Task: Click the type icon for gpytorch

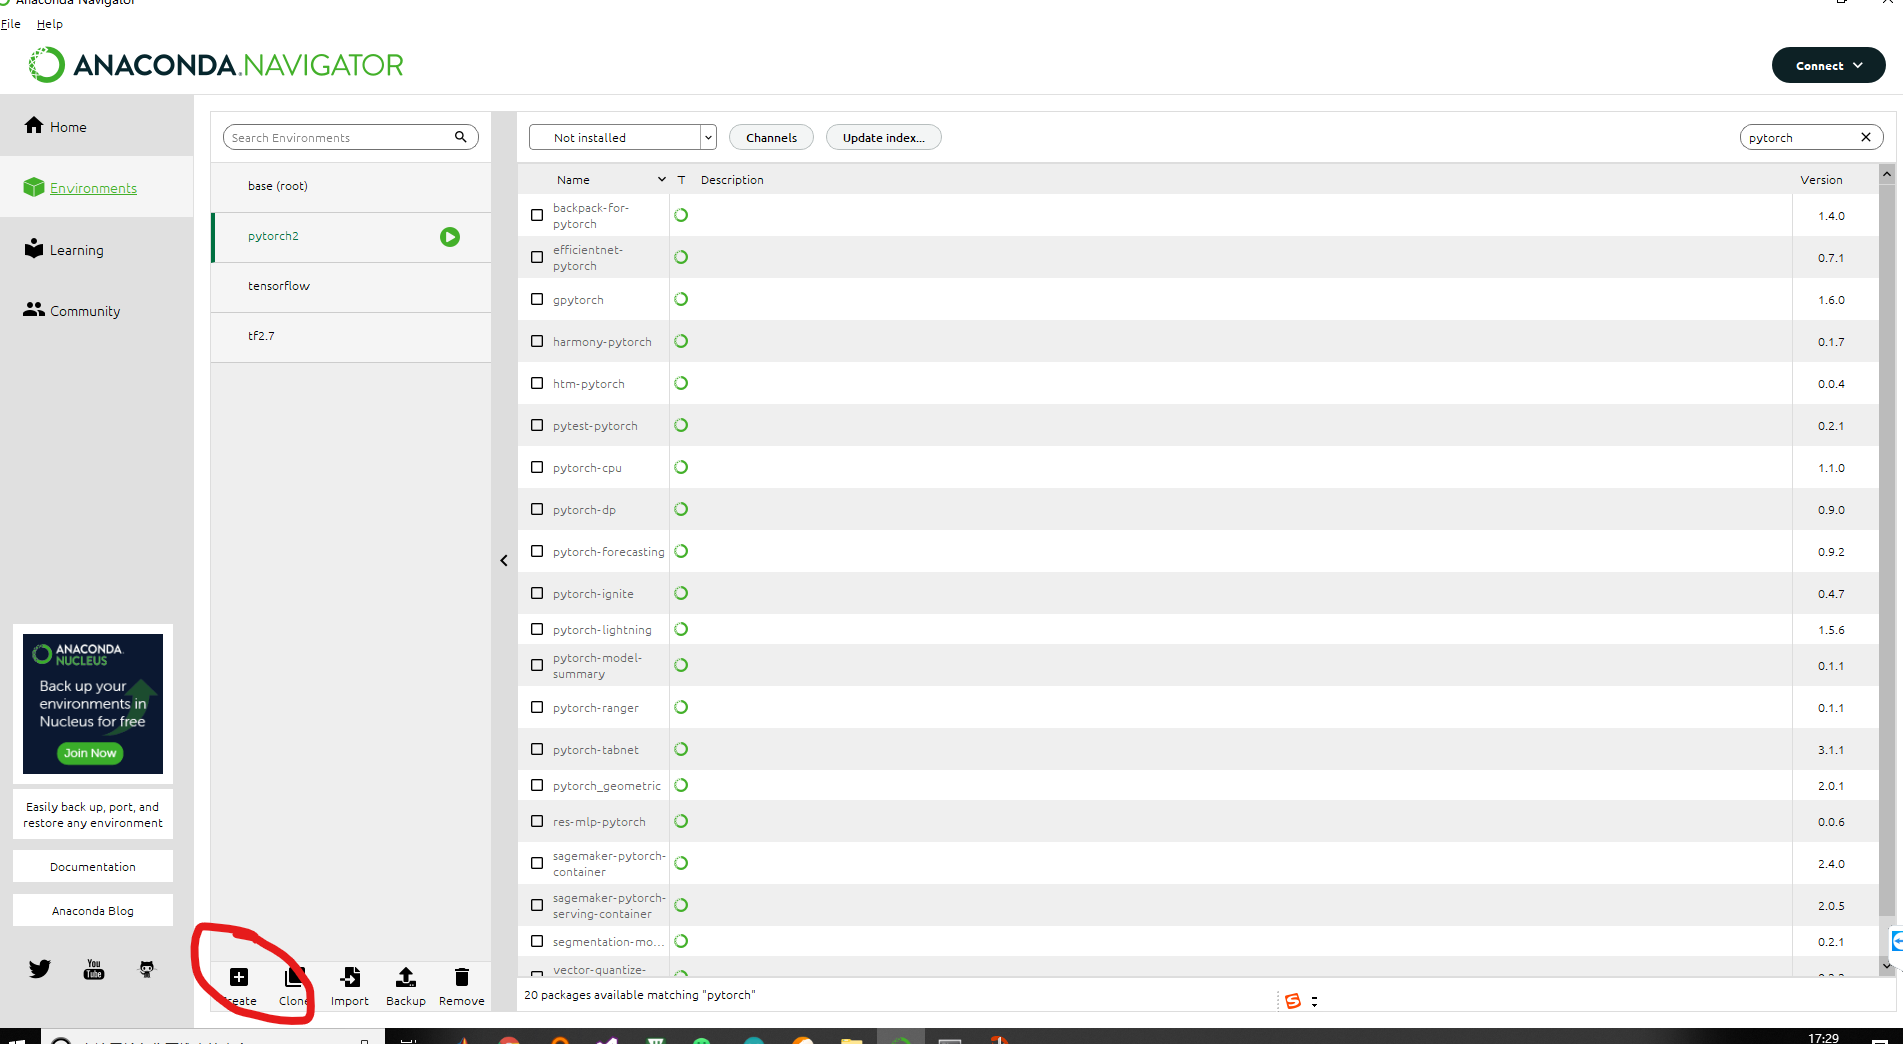Action: point(681,299)
